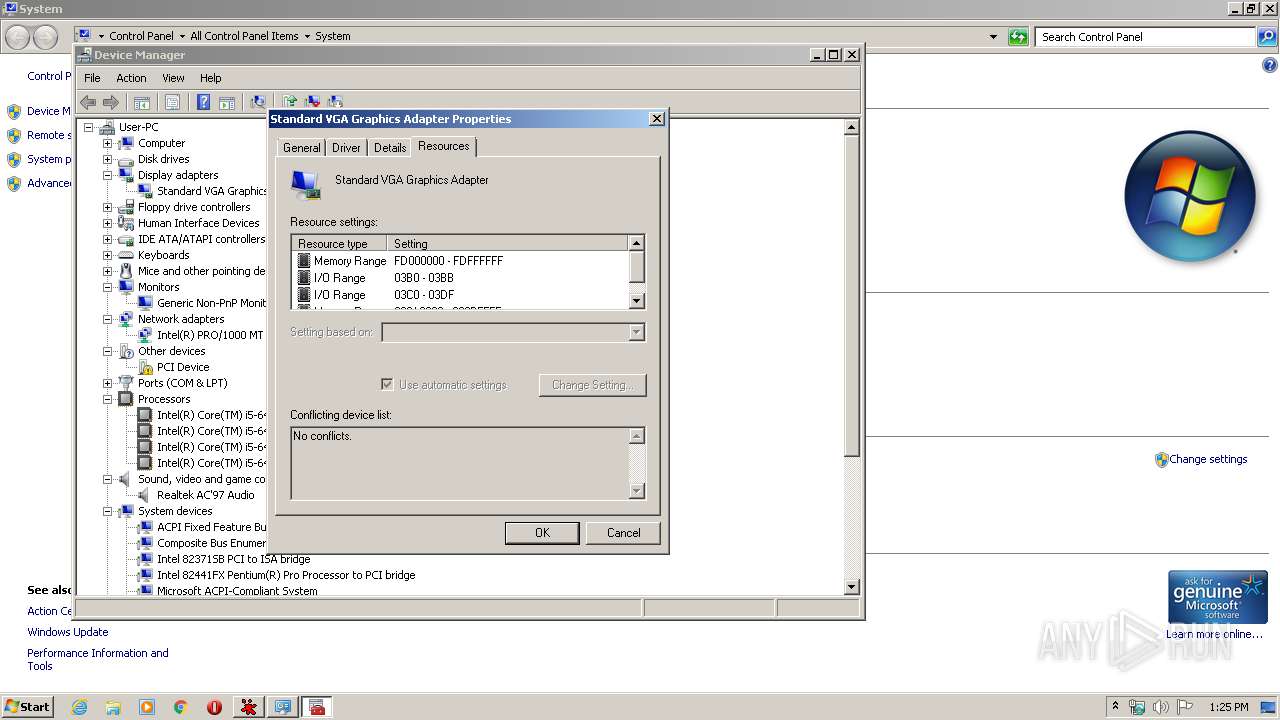Viewport: 1280px width, 720px height.
Task: Click the blue Help question-mark toolbar icon
Action: 203,102
